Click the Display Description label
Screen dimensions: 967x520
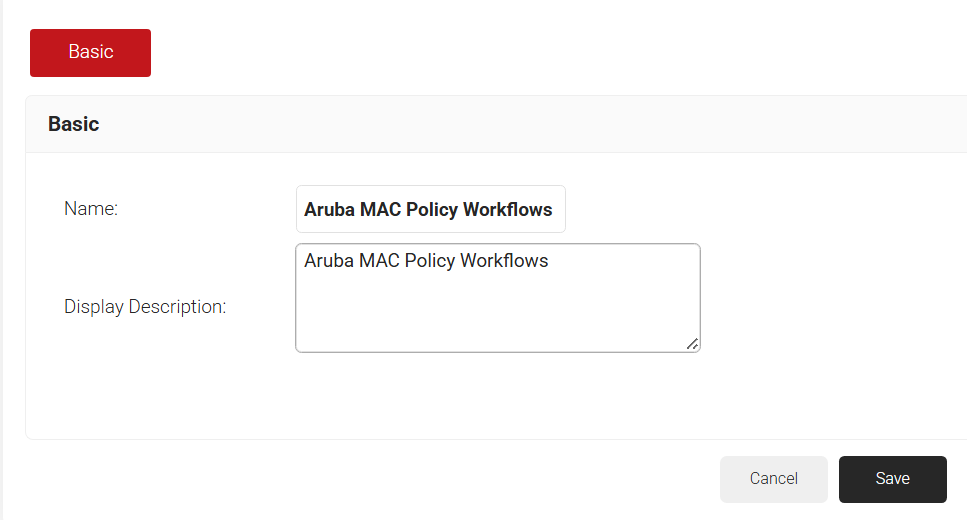(145, 307)
